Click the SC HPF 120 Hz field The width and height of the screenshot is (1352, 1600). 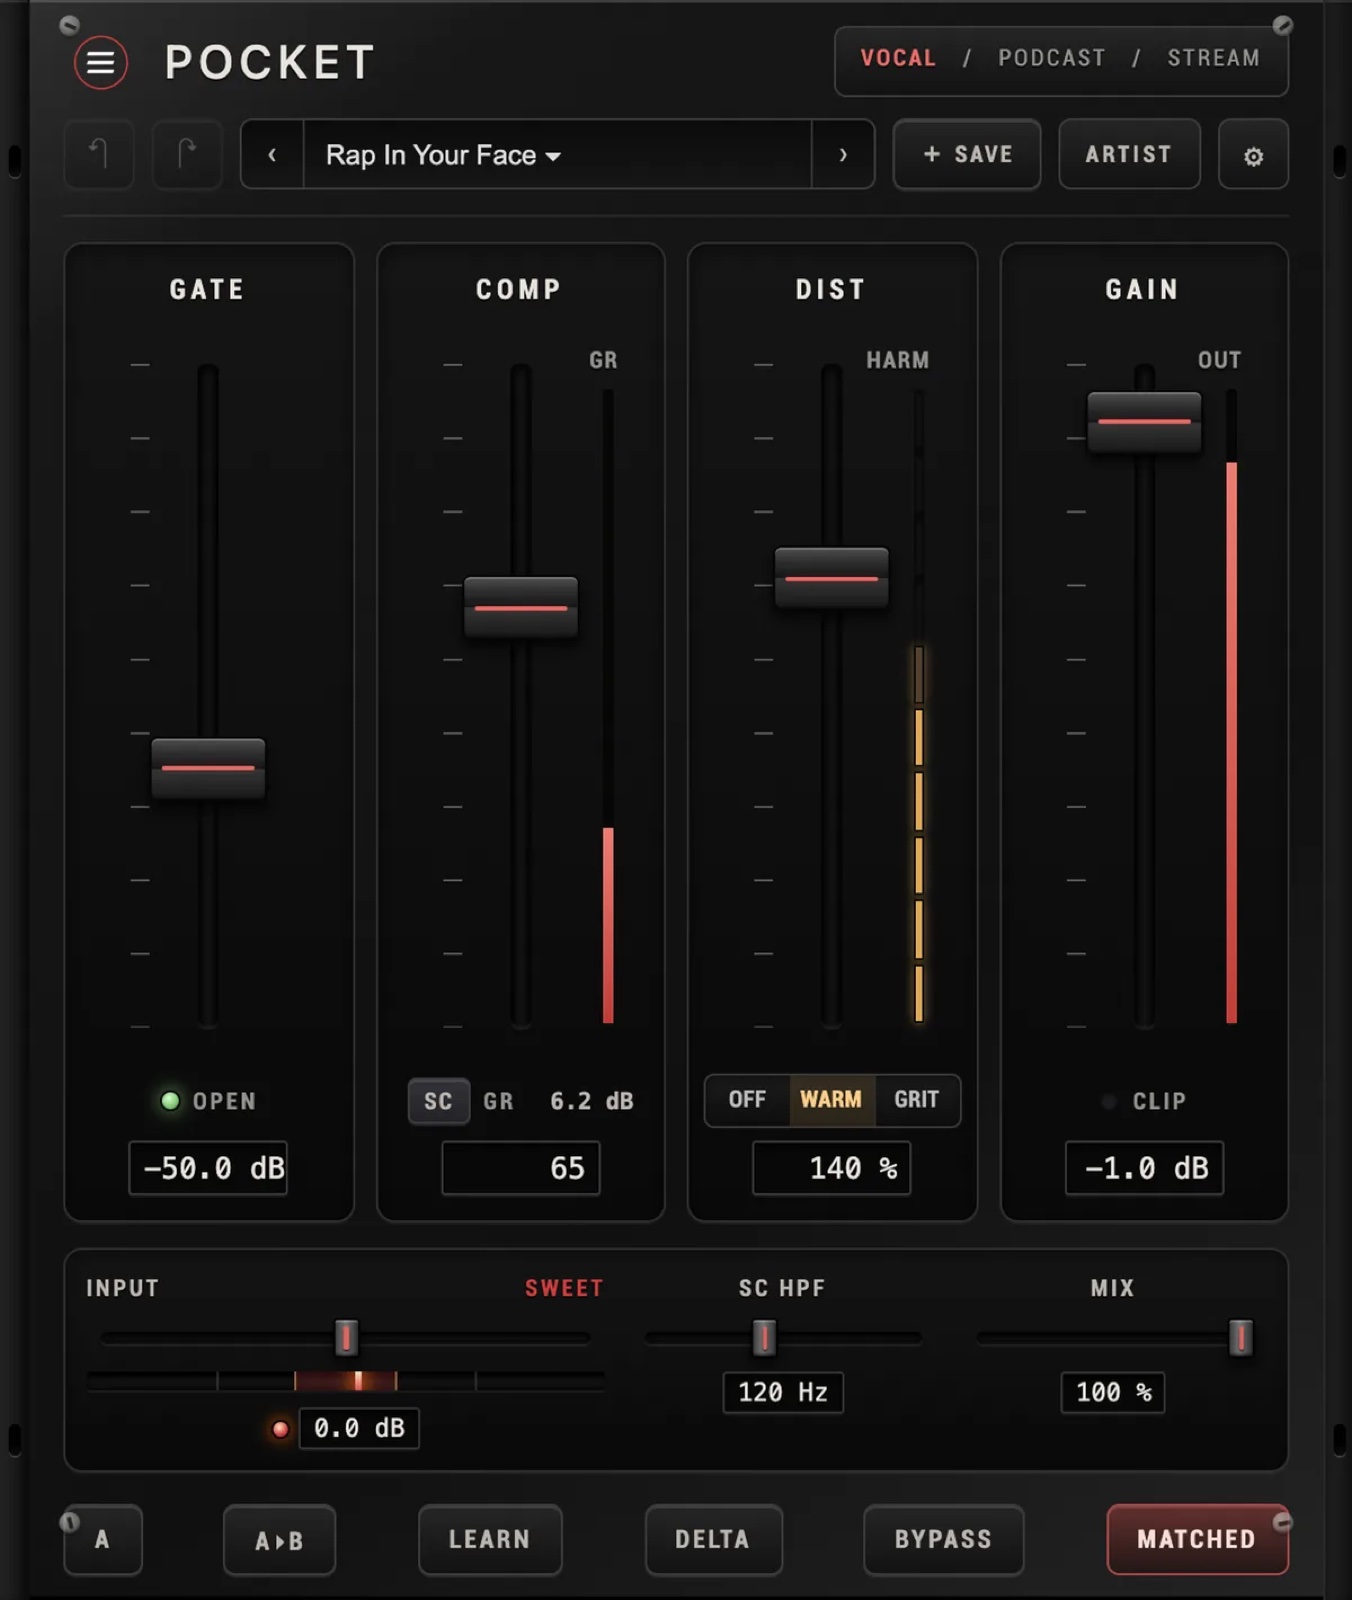783,1392
